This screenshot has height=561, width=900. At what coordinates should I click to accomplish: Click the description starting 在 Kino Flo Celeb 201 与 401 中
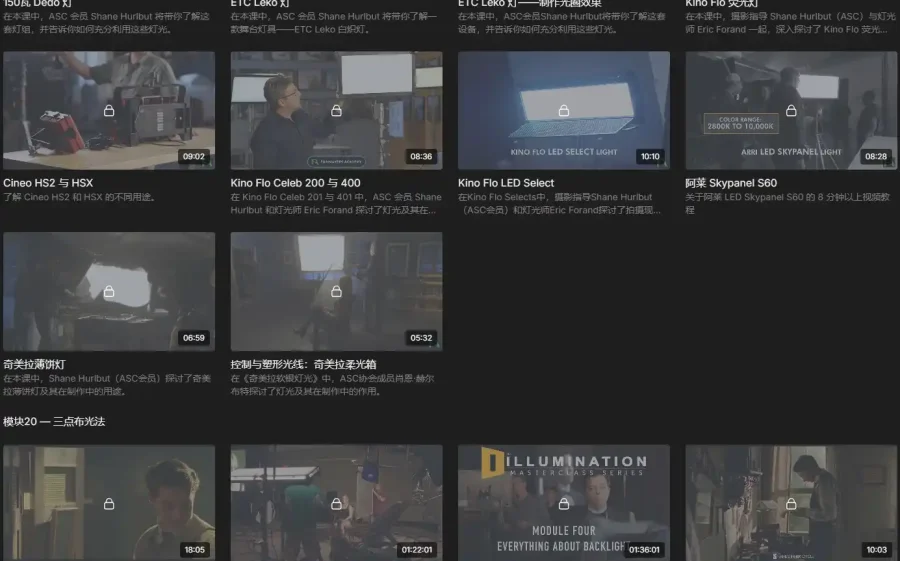[336, 203]
